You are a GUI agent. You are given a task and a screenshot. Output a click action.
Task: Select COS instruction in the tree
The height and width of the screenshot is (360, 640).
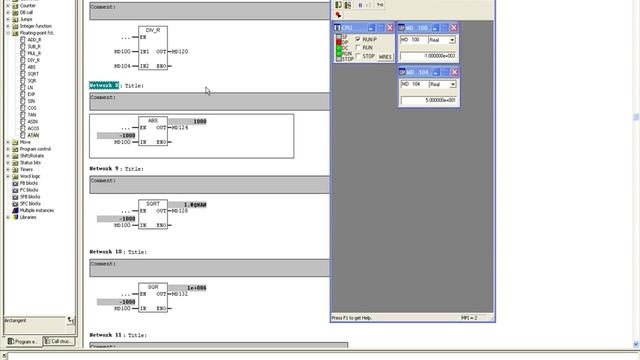32,108
